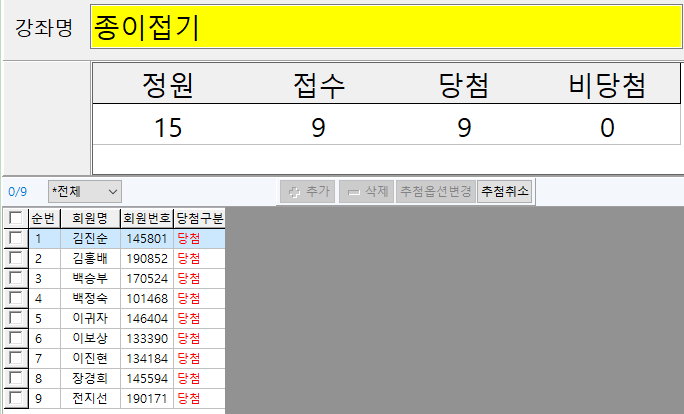Select member name 이진현

[90, 358]
